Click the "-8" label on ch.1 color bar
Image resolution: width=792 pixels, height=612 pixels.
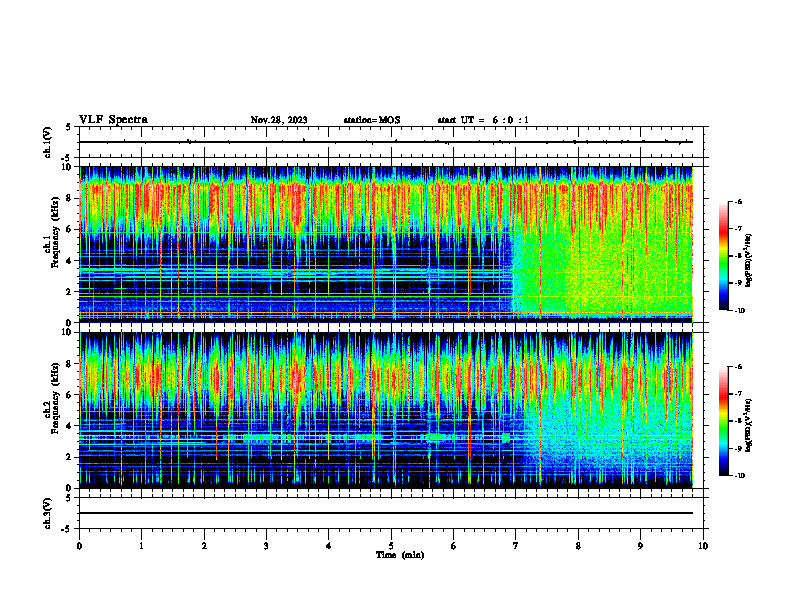click(x=738, y=256)
